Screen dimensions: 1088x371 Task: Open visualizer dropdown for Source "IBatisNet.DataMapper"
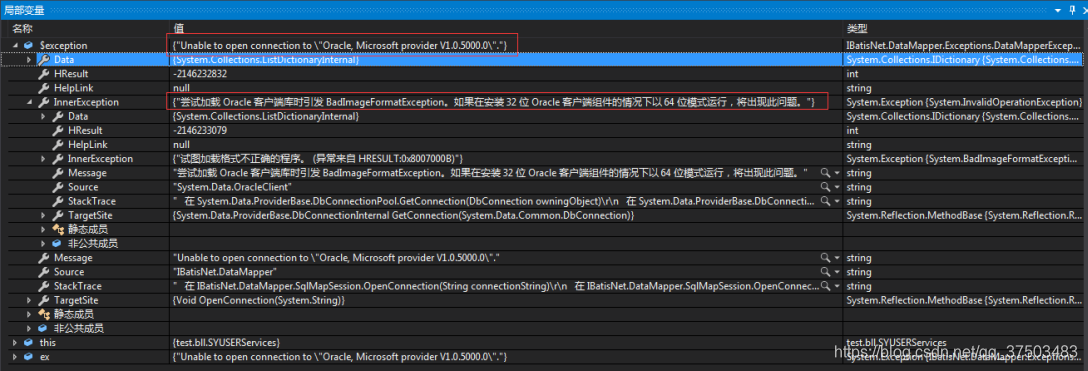836,272
